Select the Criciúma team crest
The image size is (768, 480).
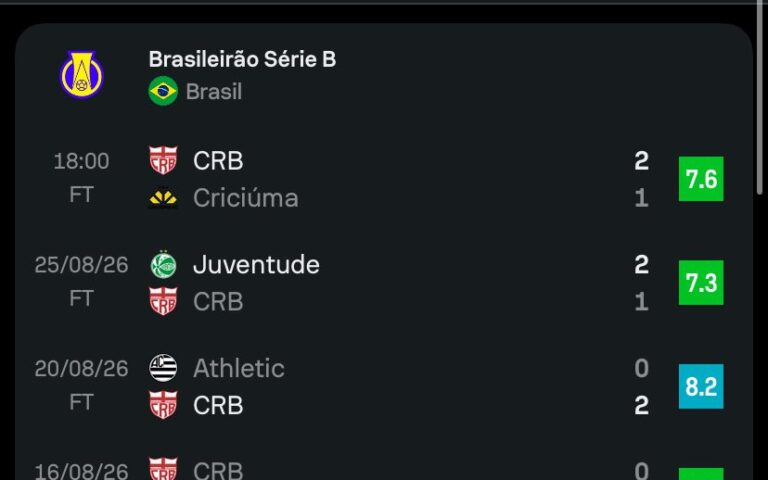tap(163, 198)
